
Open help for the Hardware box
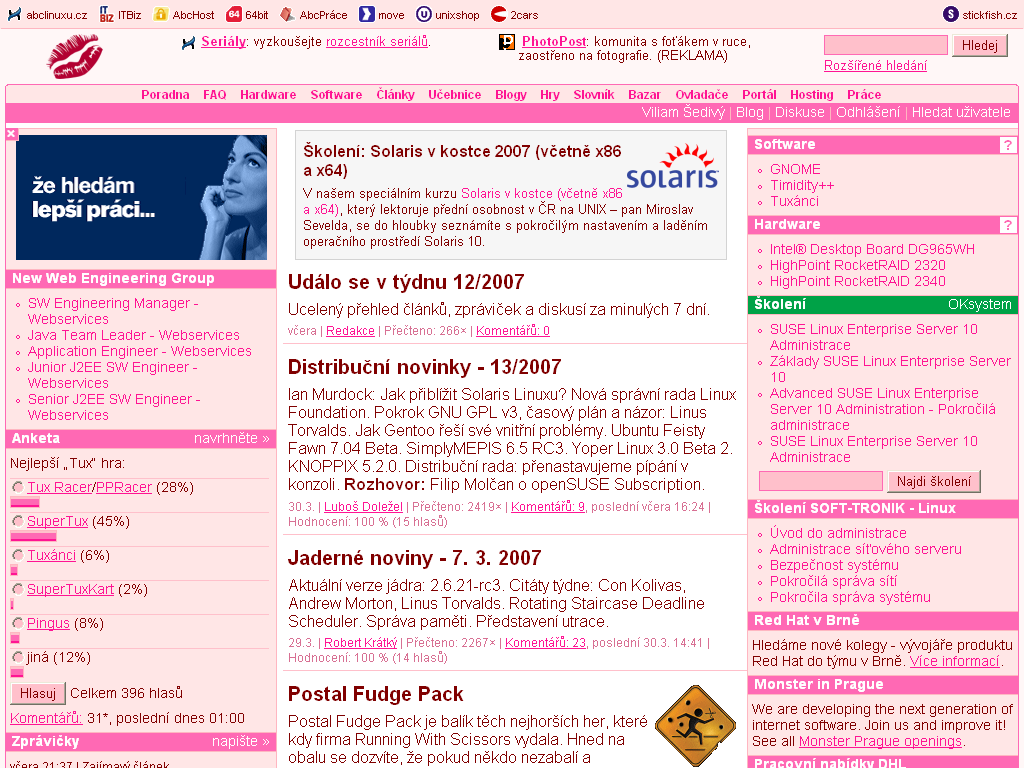[1008, 225]
